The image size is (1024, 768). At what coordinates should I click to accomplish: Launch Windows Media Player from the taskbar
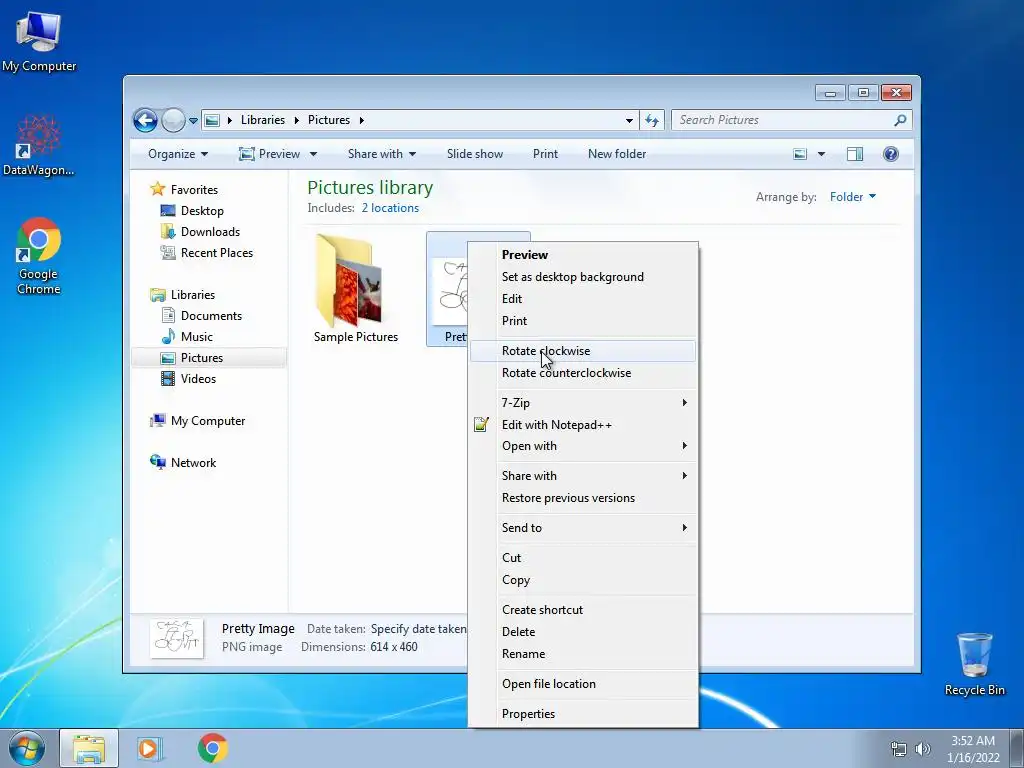(x=148, y=748)
